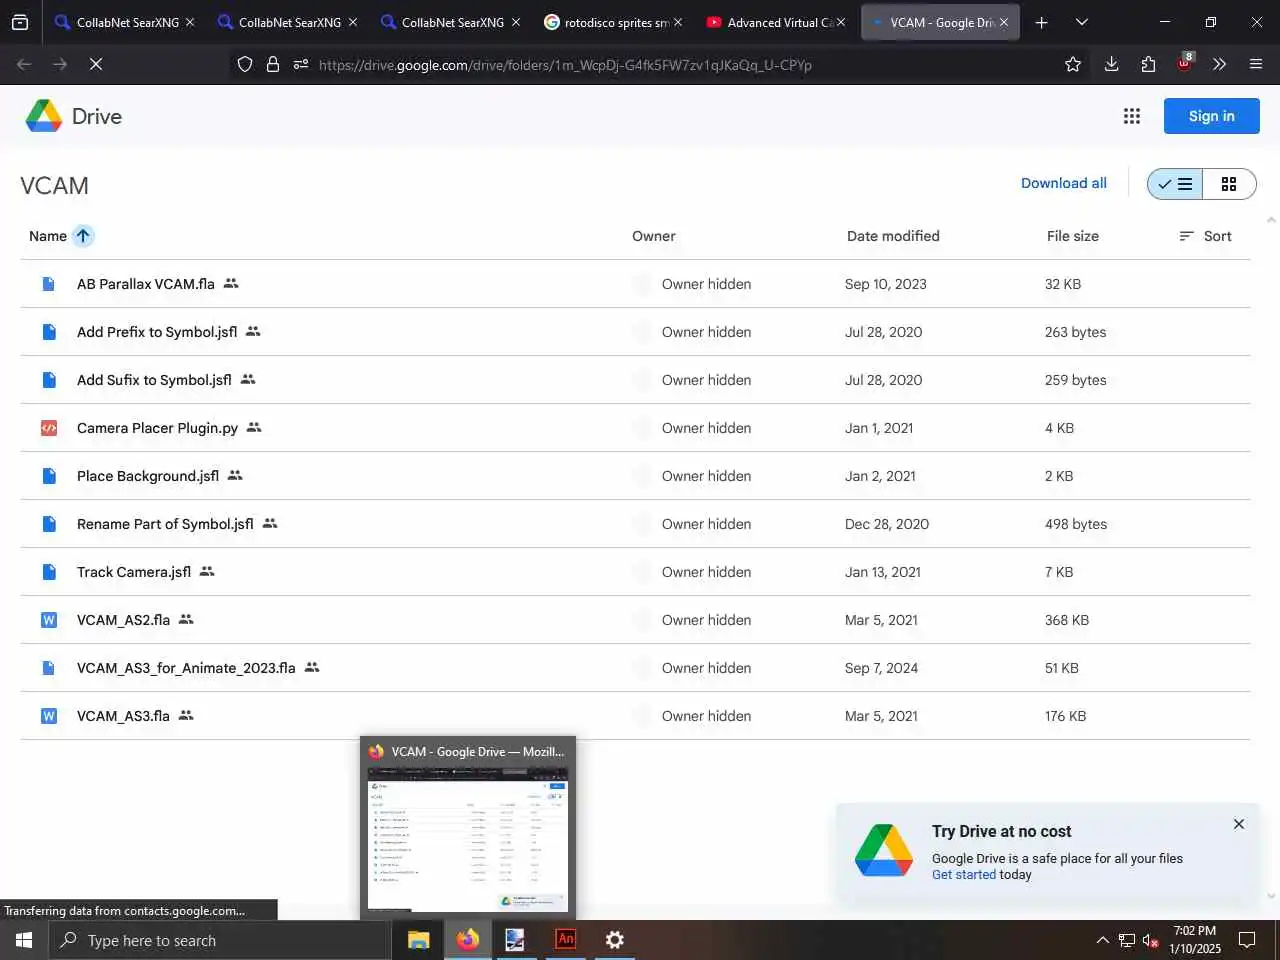Switch to grid layout view

coord(1229,184)
